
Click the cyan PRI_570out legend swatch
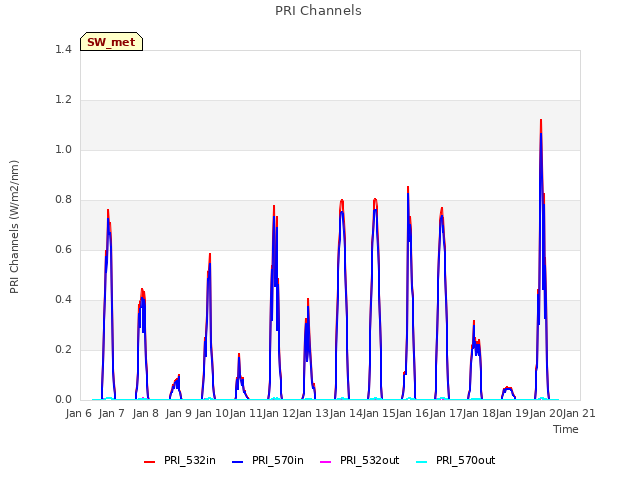(x=422, y=462)
